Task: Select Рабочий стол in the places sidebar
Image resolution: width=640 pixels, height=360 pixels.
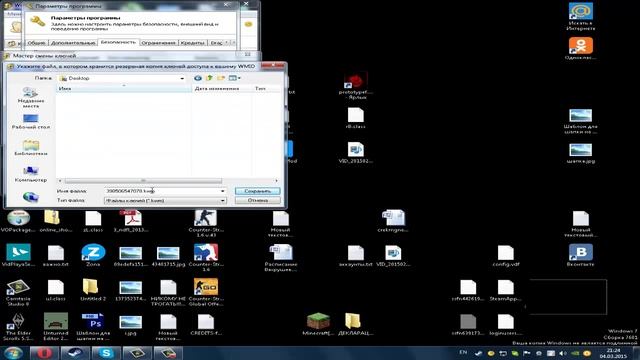Action: (x=31, y=122)
